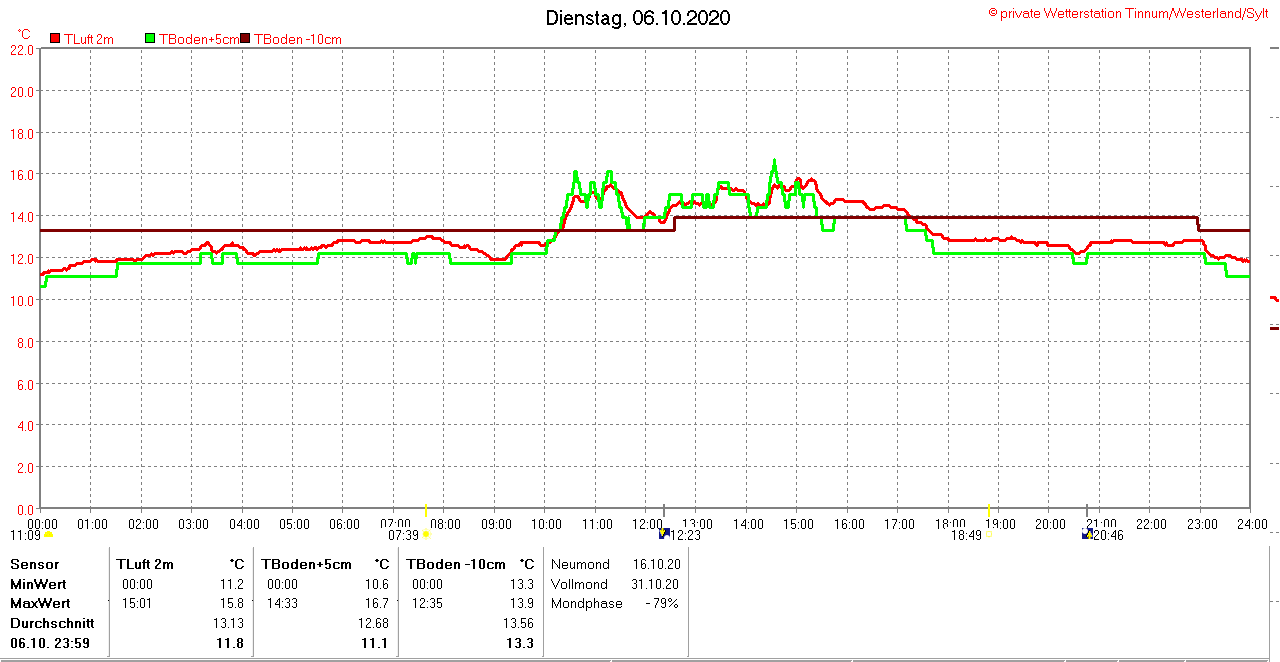The image size is (1280, 662).
Task: Click the moon icon at 12:23
Action: click(x=664, y=533)
